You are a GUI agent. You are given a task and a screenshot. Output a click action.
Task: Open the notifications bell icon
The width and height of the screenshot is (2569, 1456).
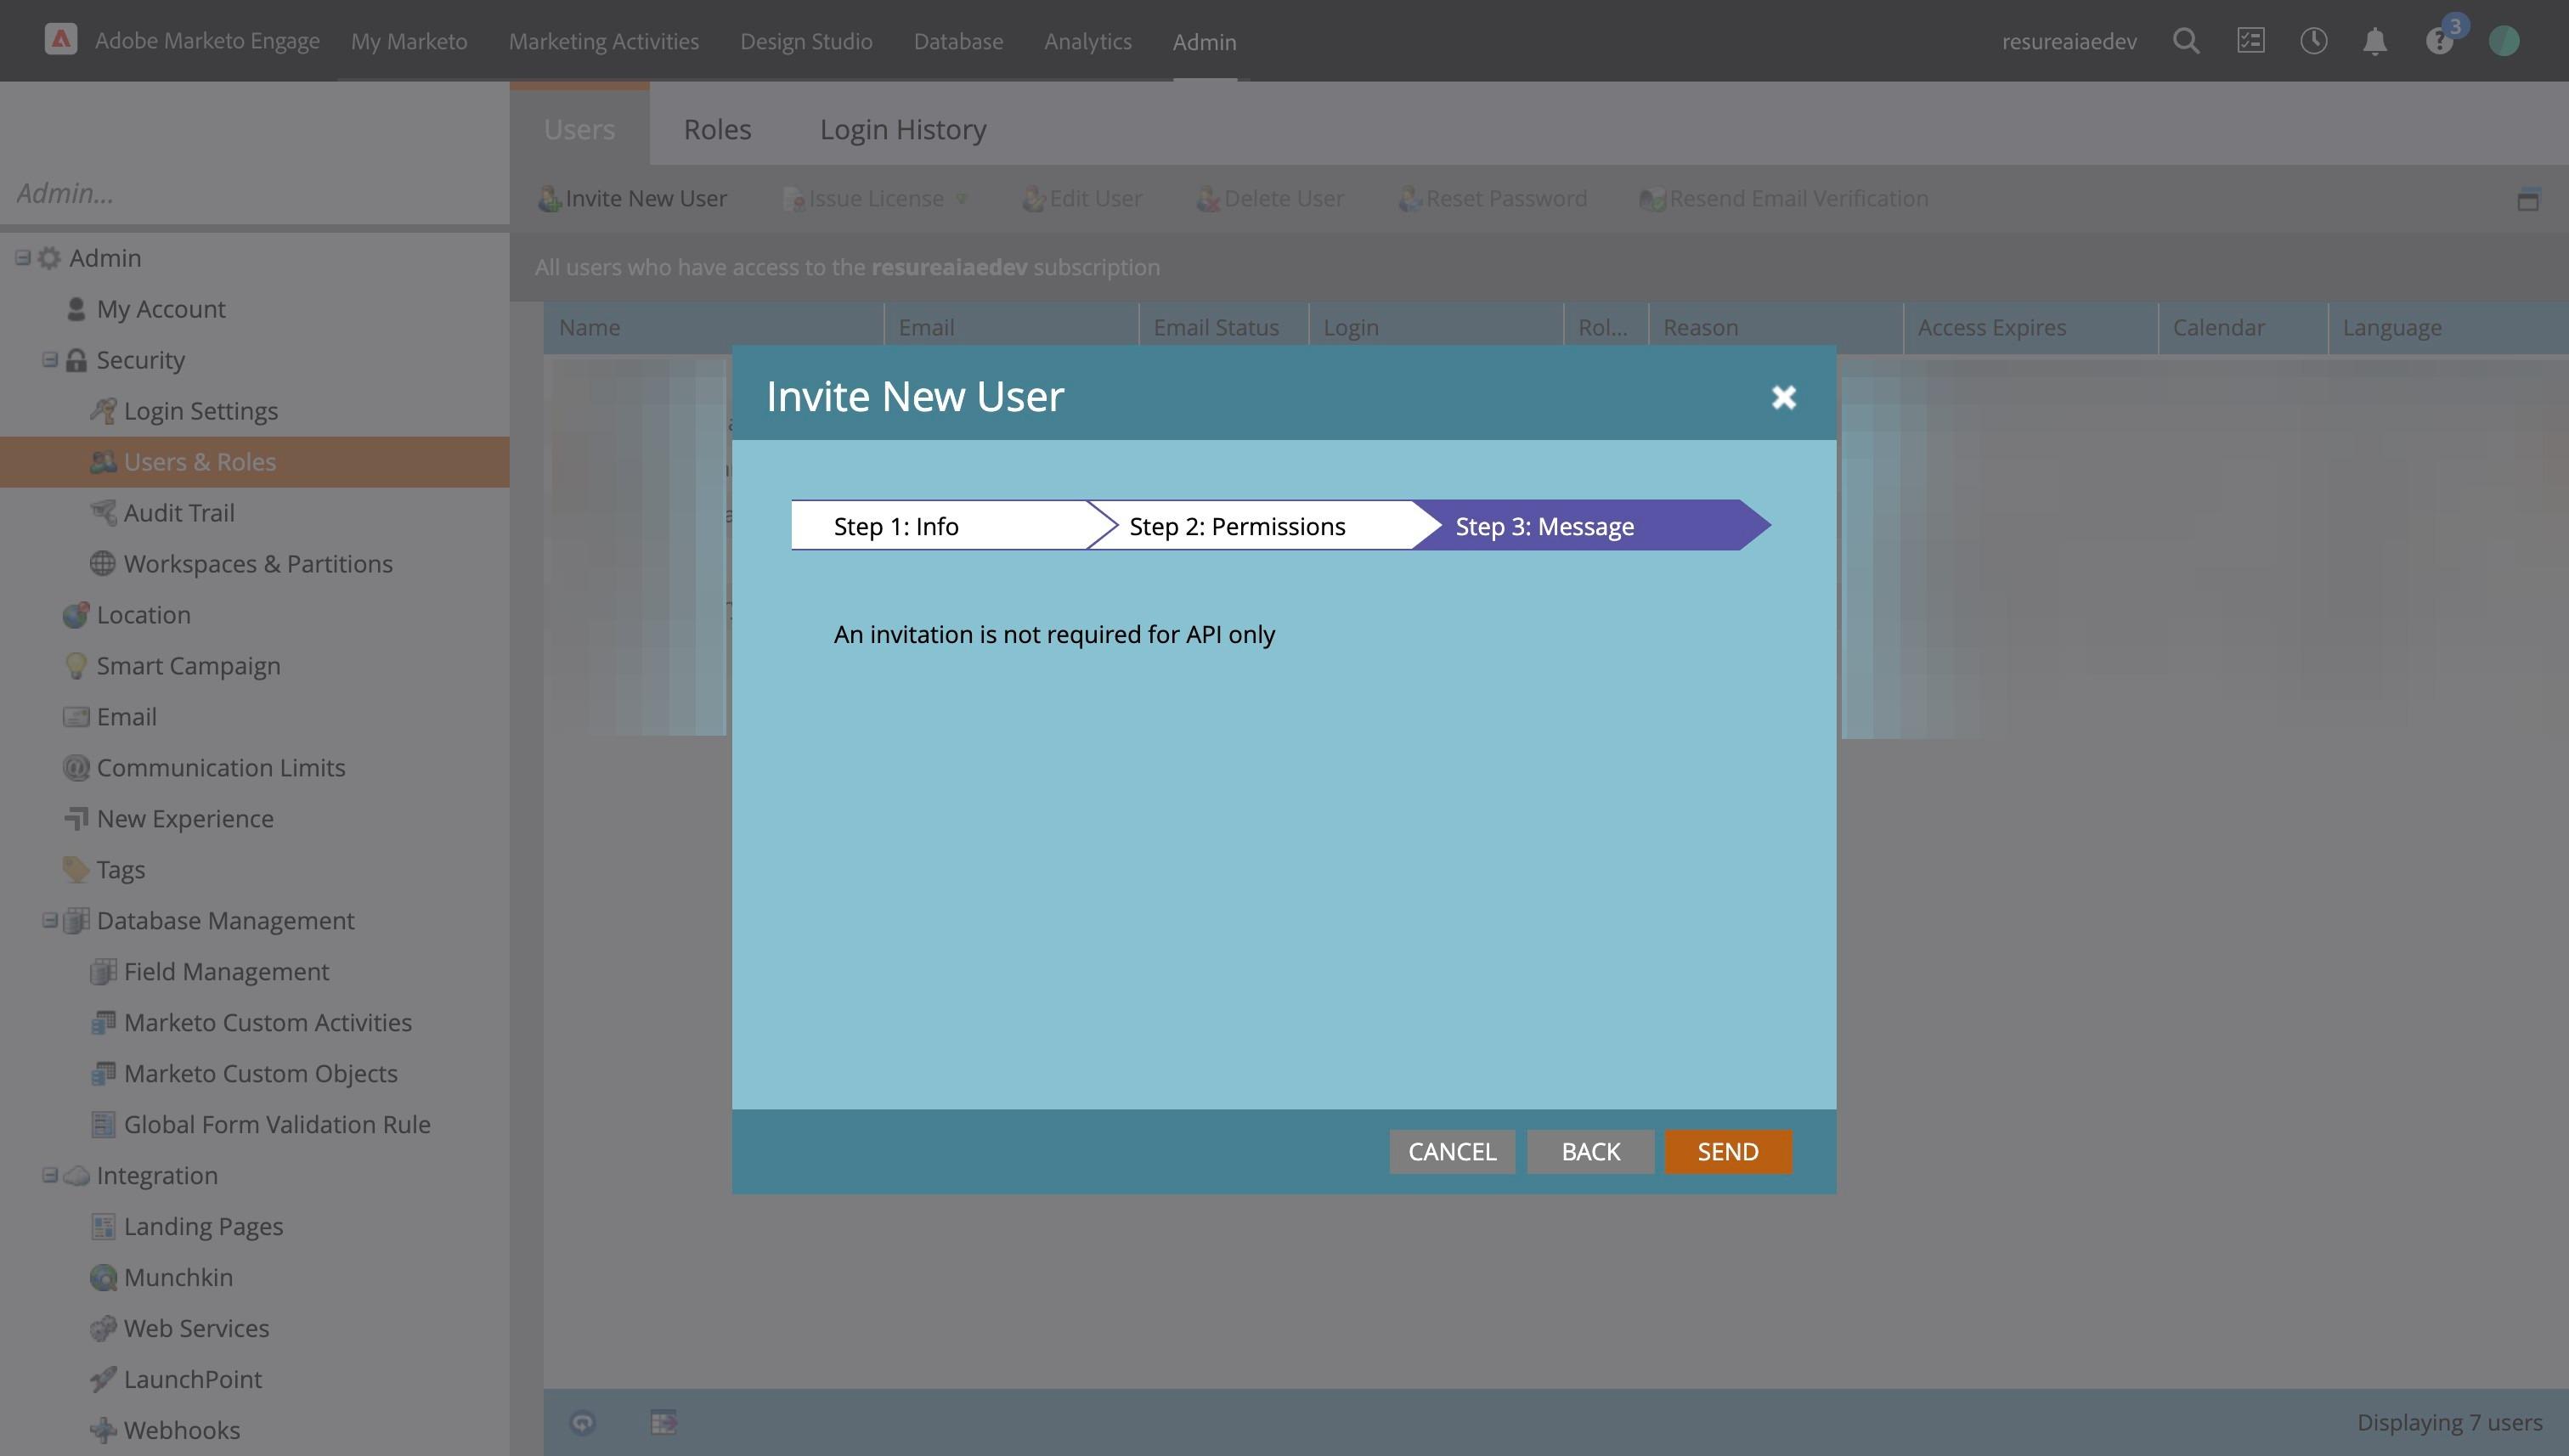pyautogui.click(x=2375, y=41)
